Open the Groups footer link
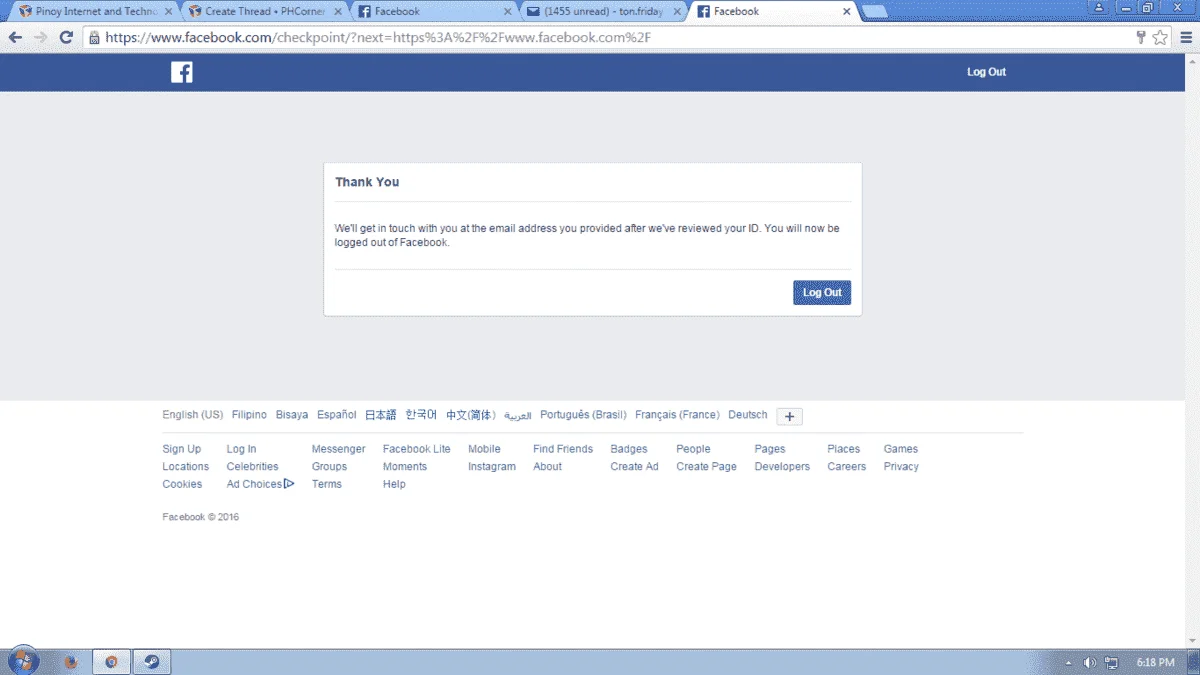Image resolution: width=1200 pixels, height=675 pixels. click(329, 467)
